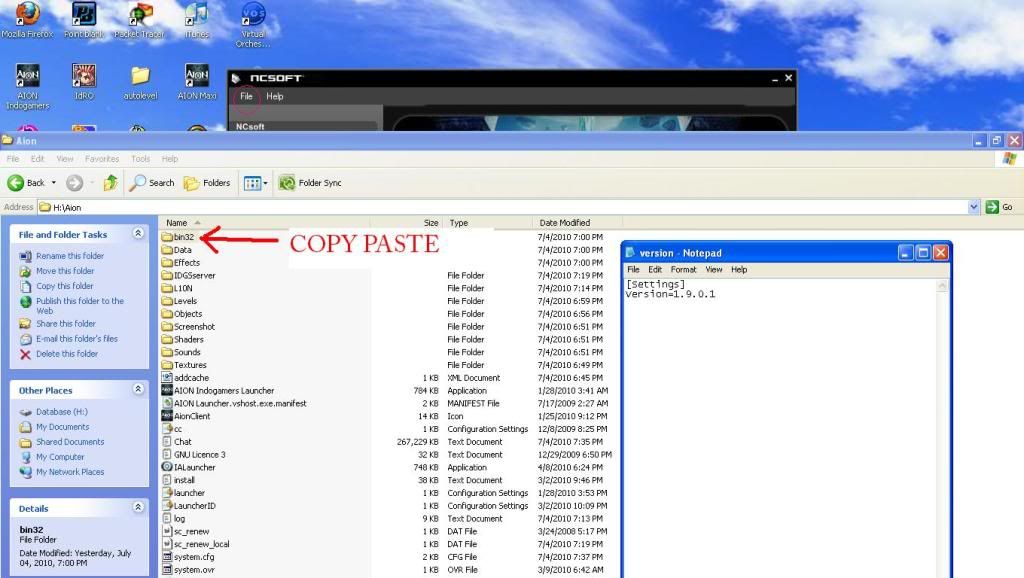Open the Format menu in Notepad
This screenshot has width=1024, height=578.
tap(683, 270)
